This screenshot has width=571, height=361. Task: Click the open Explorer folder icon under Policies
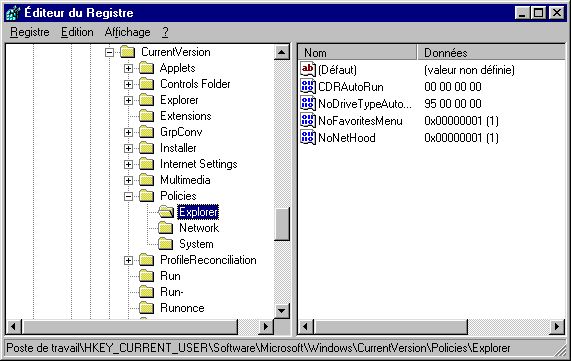166,212
